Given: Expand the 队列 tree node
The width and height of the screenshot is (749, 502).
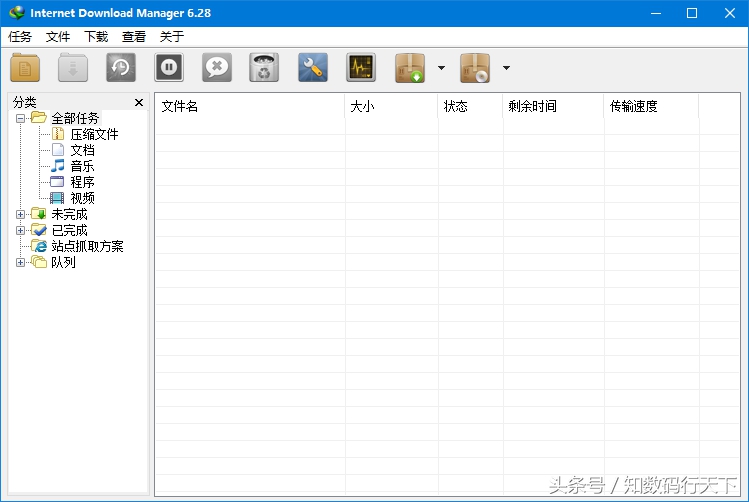Looking at the screenshot, I should (20, 262).
